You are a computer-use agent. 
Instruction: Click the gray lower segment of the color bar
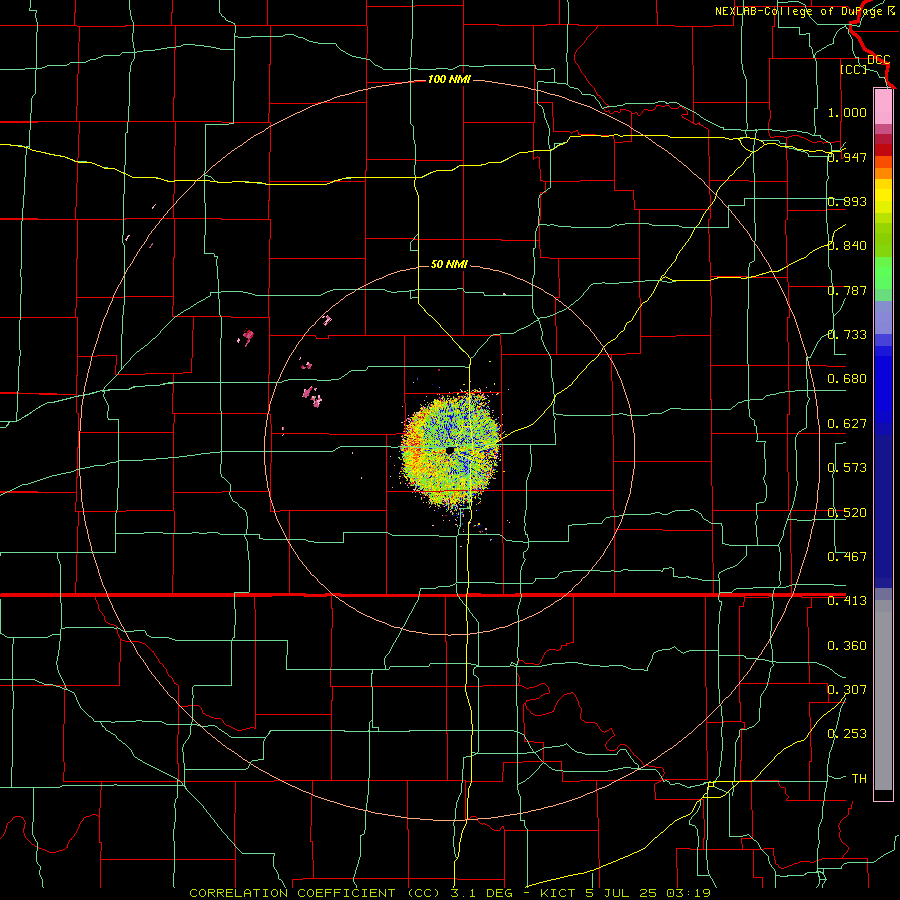[883, 695]
